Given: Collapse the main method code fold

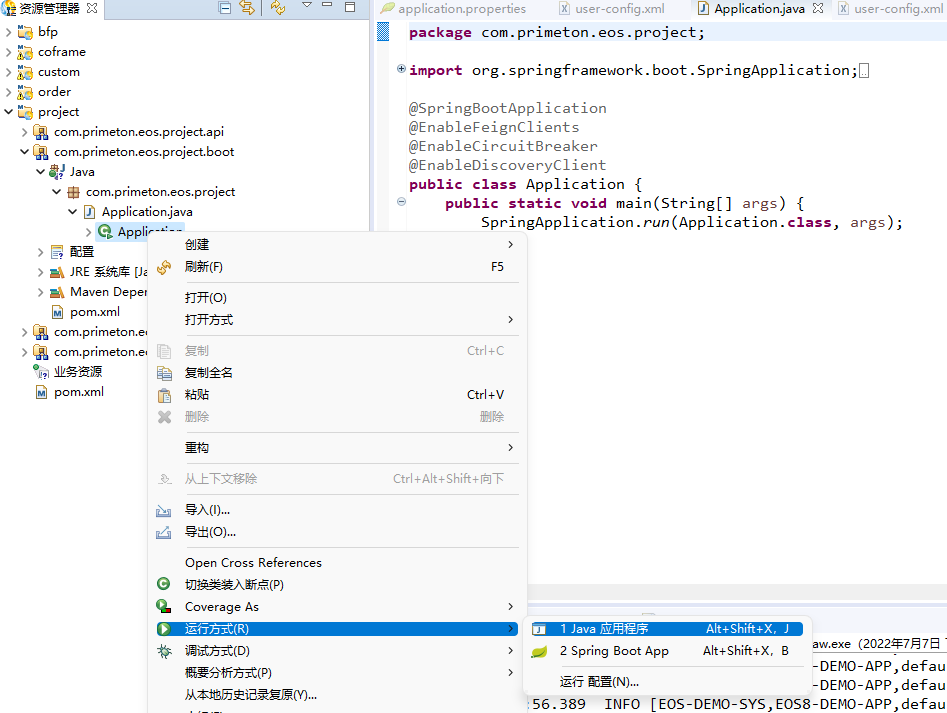Looking at the screenshot, I should tap(401, 202).
